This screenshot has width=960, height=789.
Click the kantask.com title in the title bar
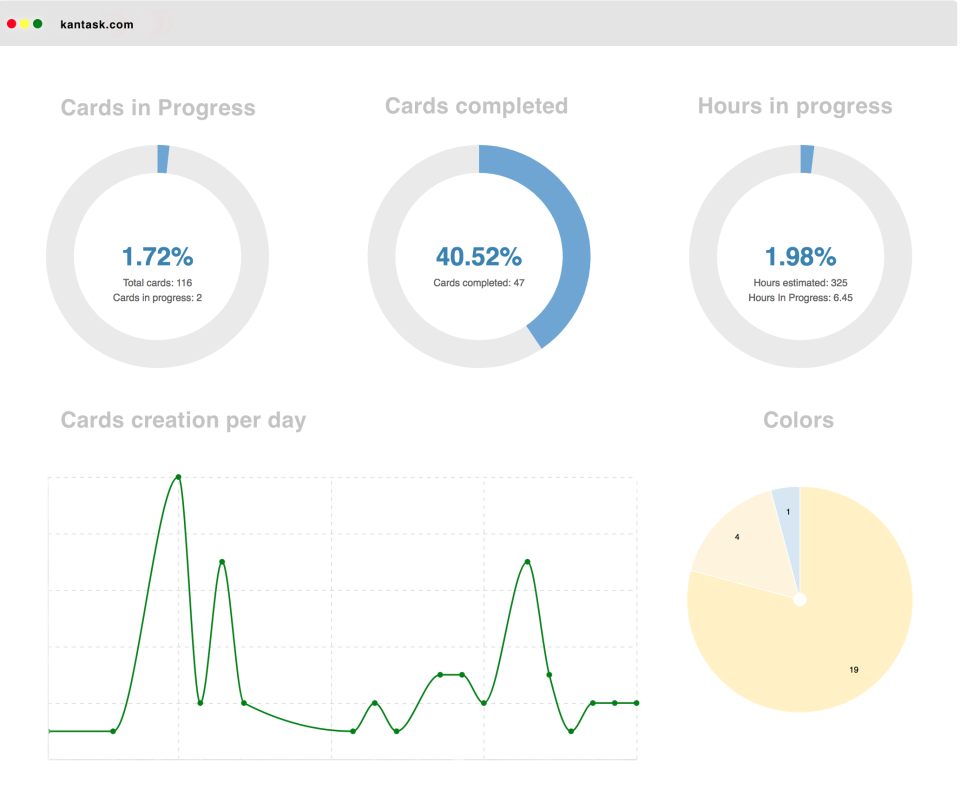[99, 24]
